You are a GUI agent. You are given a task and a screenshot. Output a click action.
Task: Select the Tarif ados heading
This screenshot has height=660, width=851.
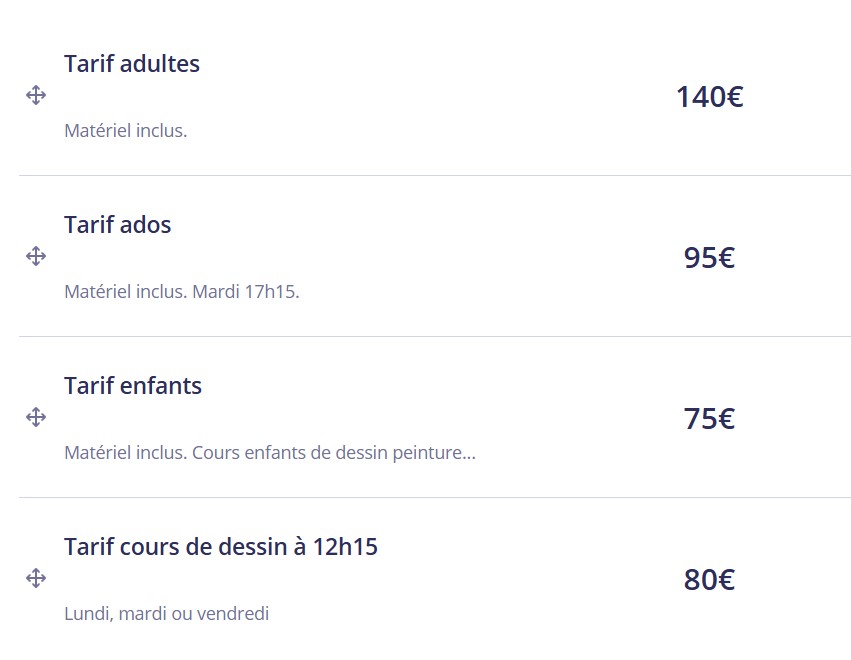click(x=118, y=225)
